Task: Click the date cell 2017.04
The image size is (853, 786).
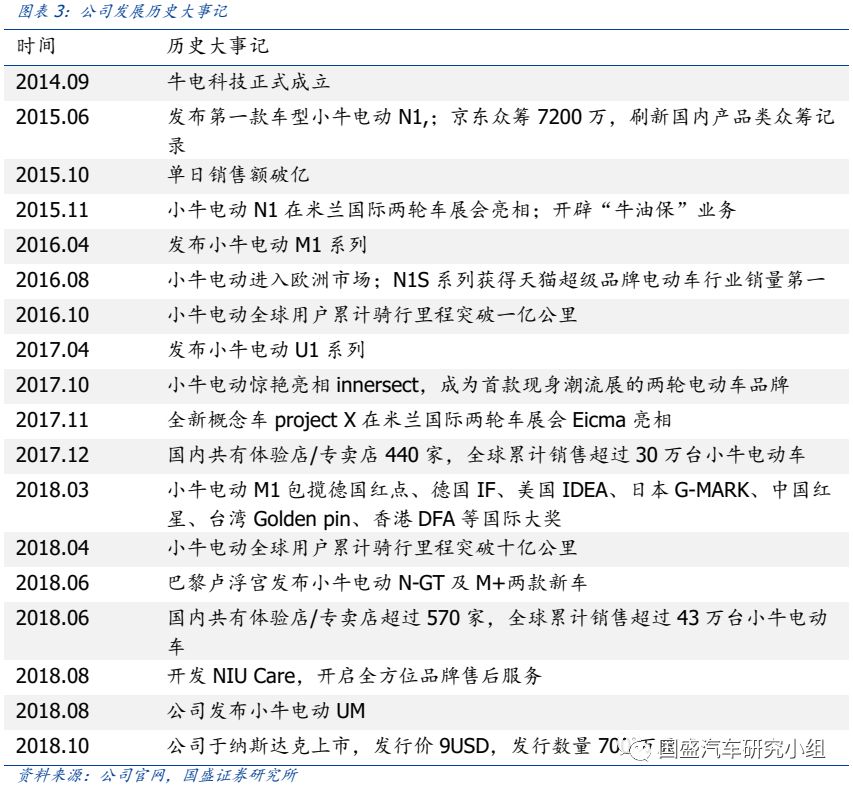Action: [52, 350]
